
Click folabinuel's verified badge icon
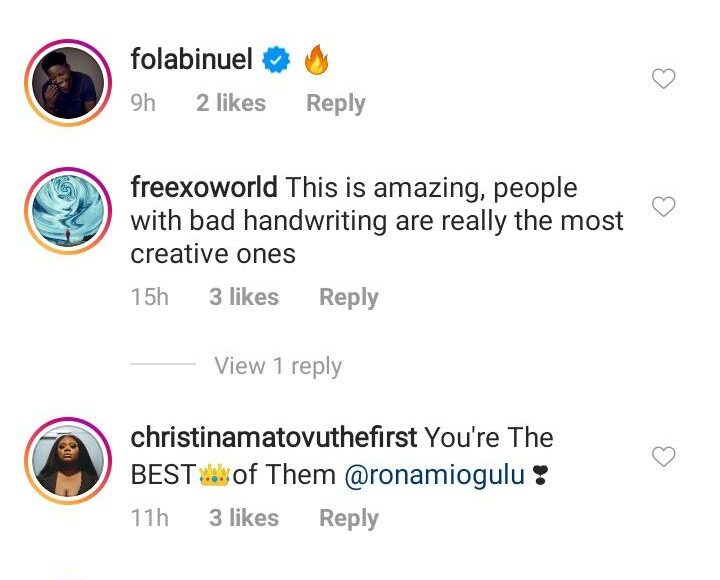pos(276,61)
